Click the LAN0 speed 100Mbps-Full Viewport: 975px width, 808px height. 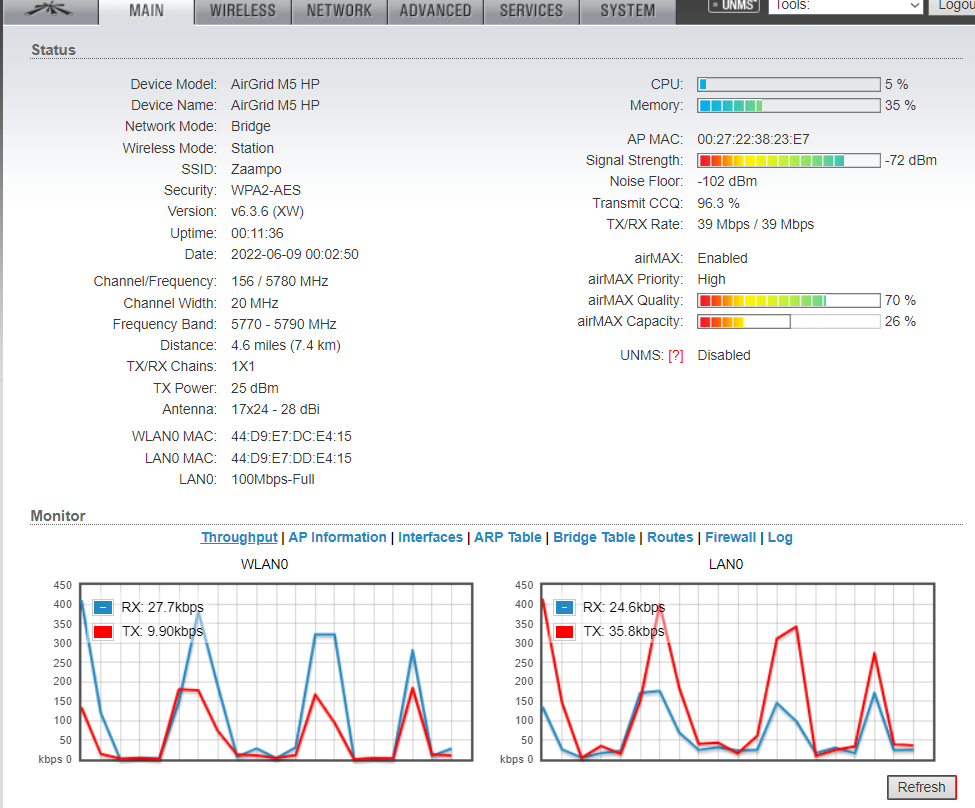pyautogui.click(x=273, y=480)
